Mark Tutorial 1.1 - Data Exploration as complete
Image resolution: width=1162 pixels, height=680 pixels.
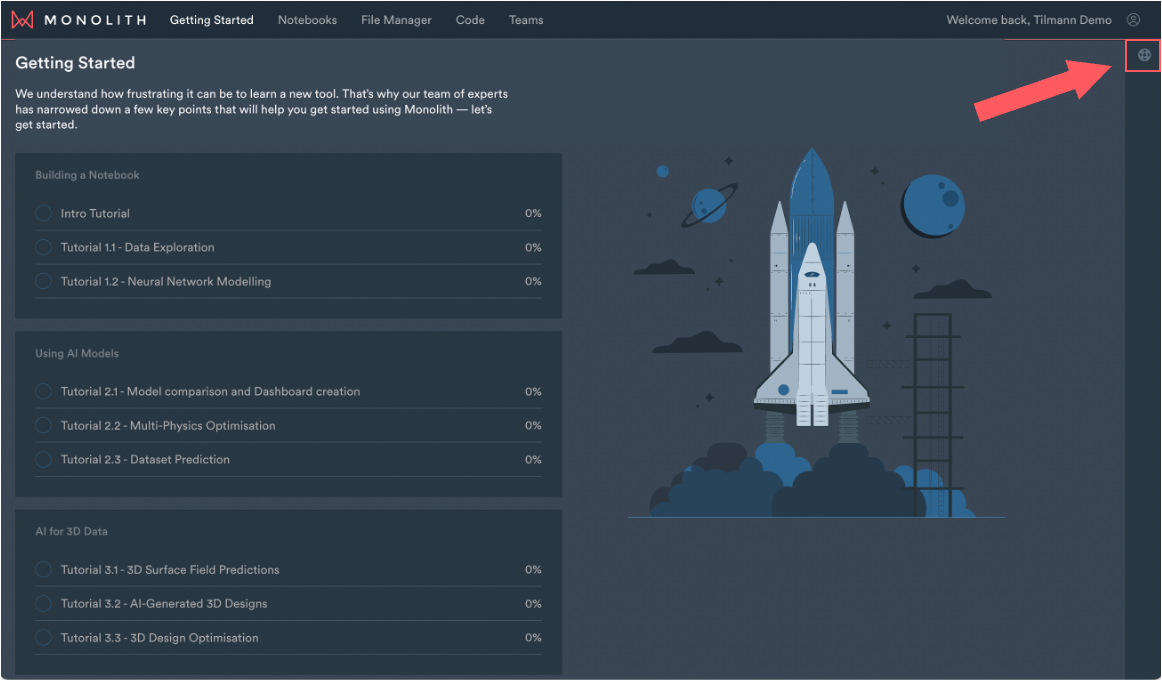[x=43, y=247]
